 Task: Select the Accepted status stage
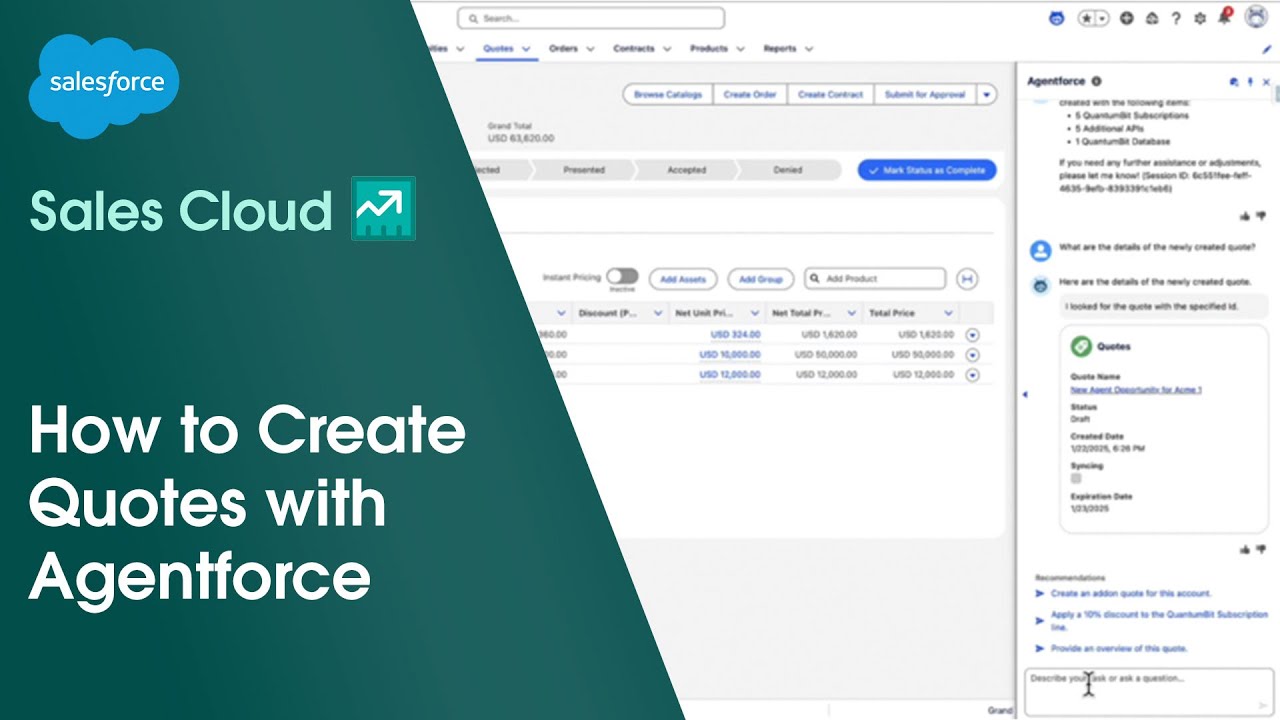pos(687,170)
